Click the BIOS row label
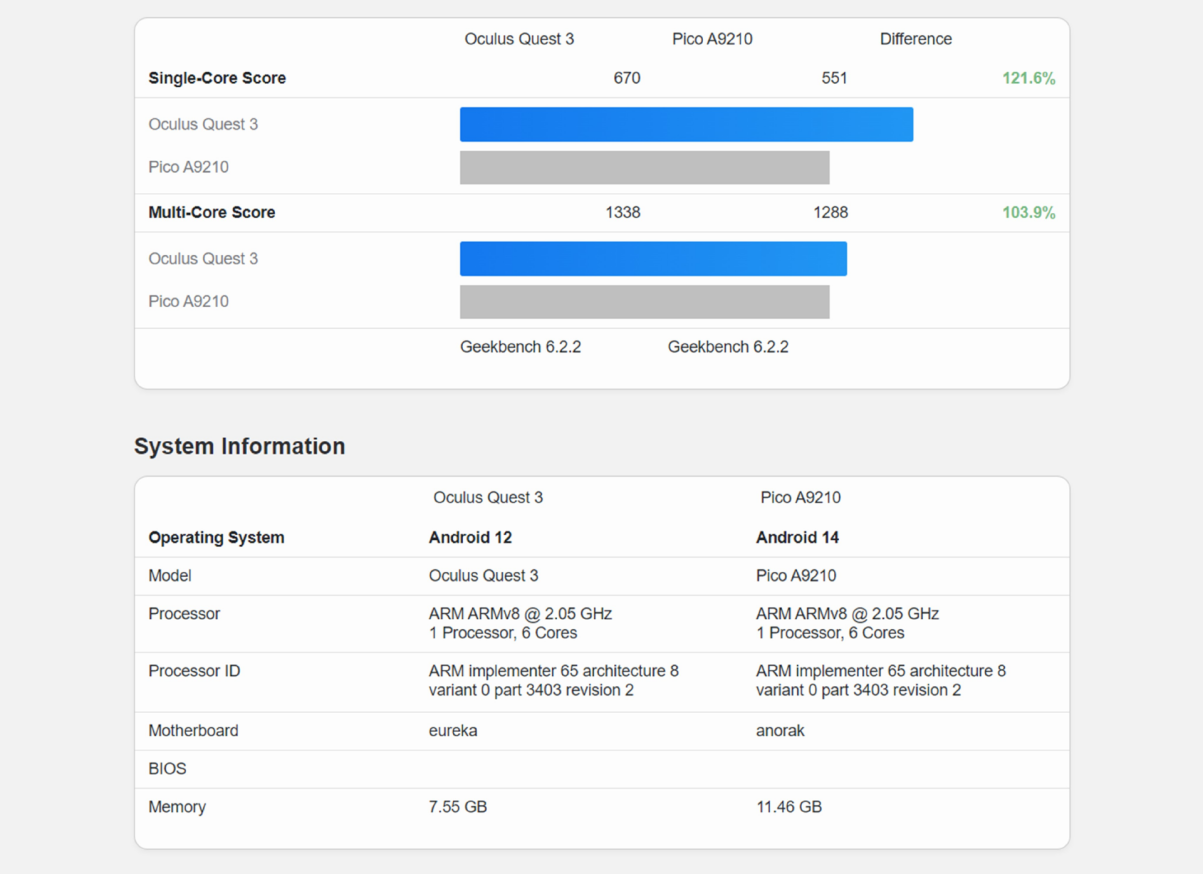1203x874 pixels. (x=167, y=768)
